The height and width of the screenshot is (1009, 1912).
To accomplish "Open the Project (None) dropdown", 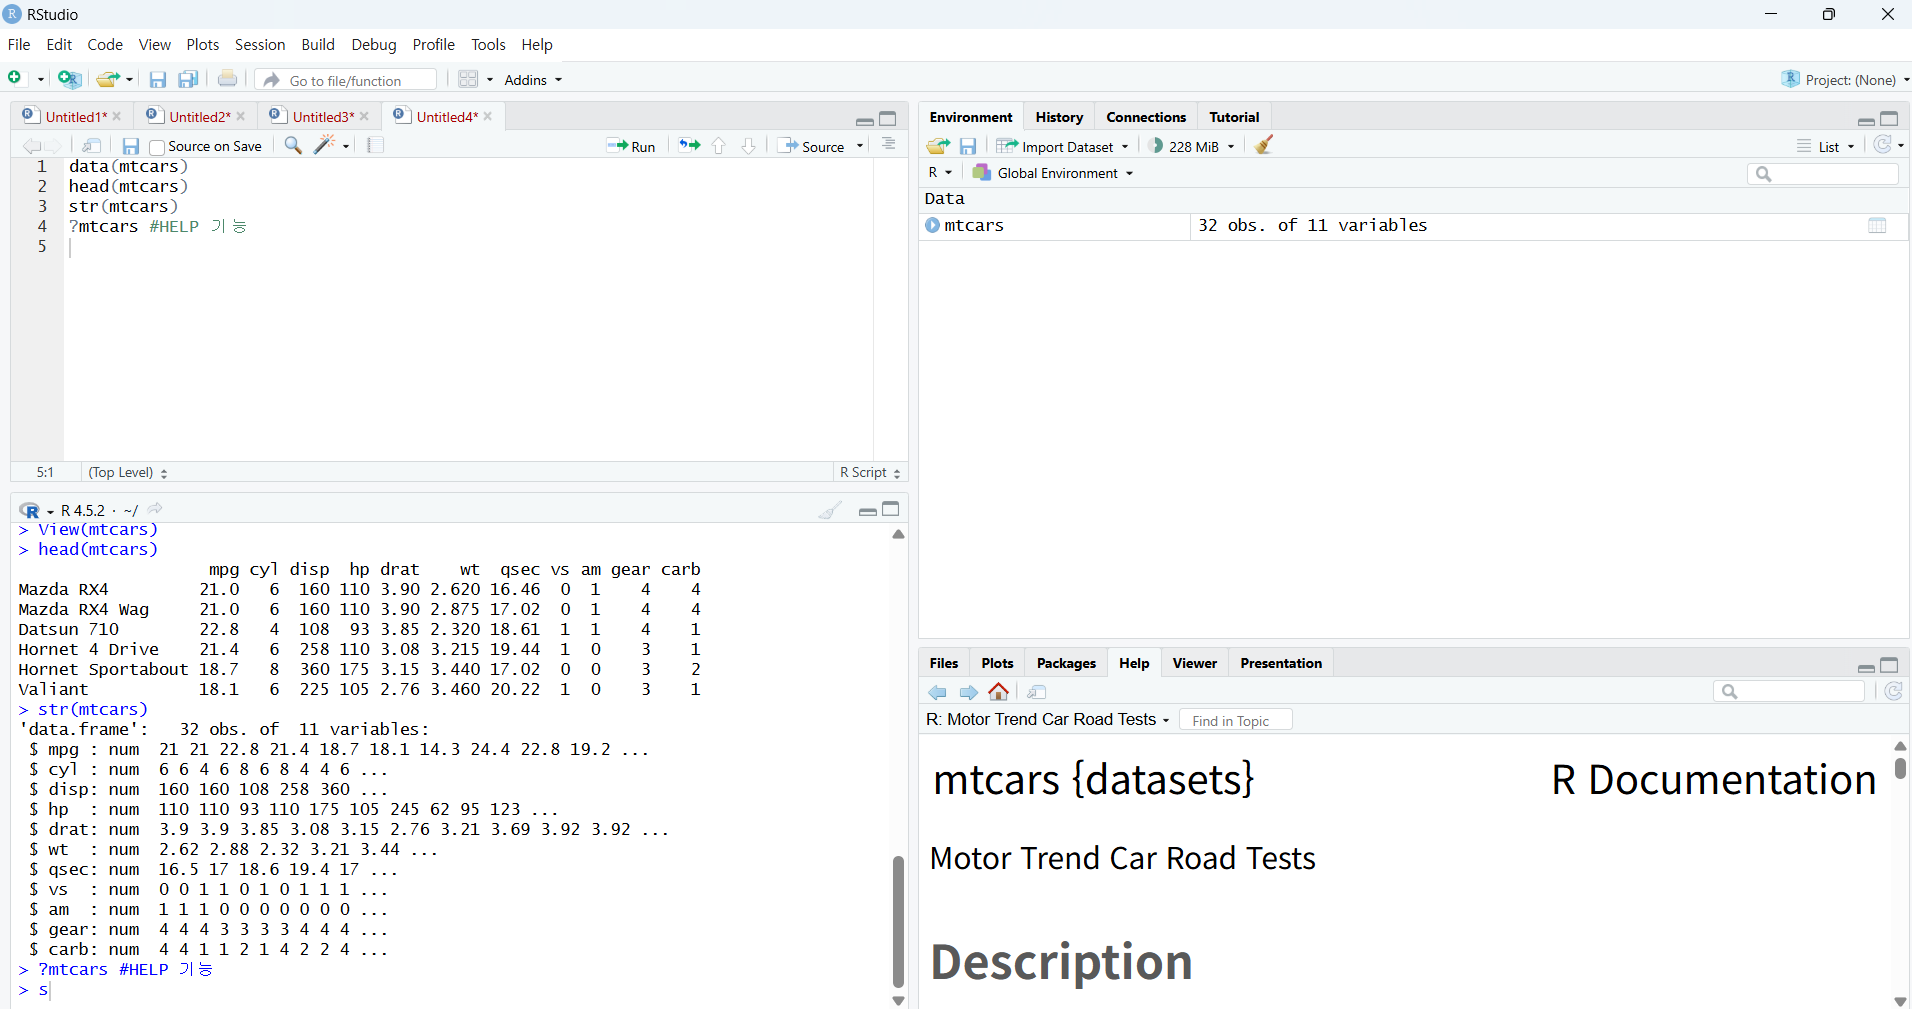I will [x=1845, y=80].
